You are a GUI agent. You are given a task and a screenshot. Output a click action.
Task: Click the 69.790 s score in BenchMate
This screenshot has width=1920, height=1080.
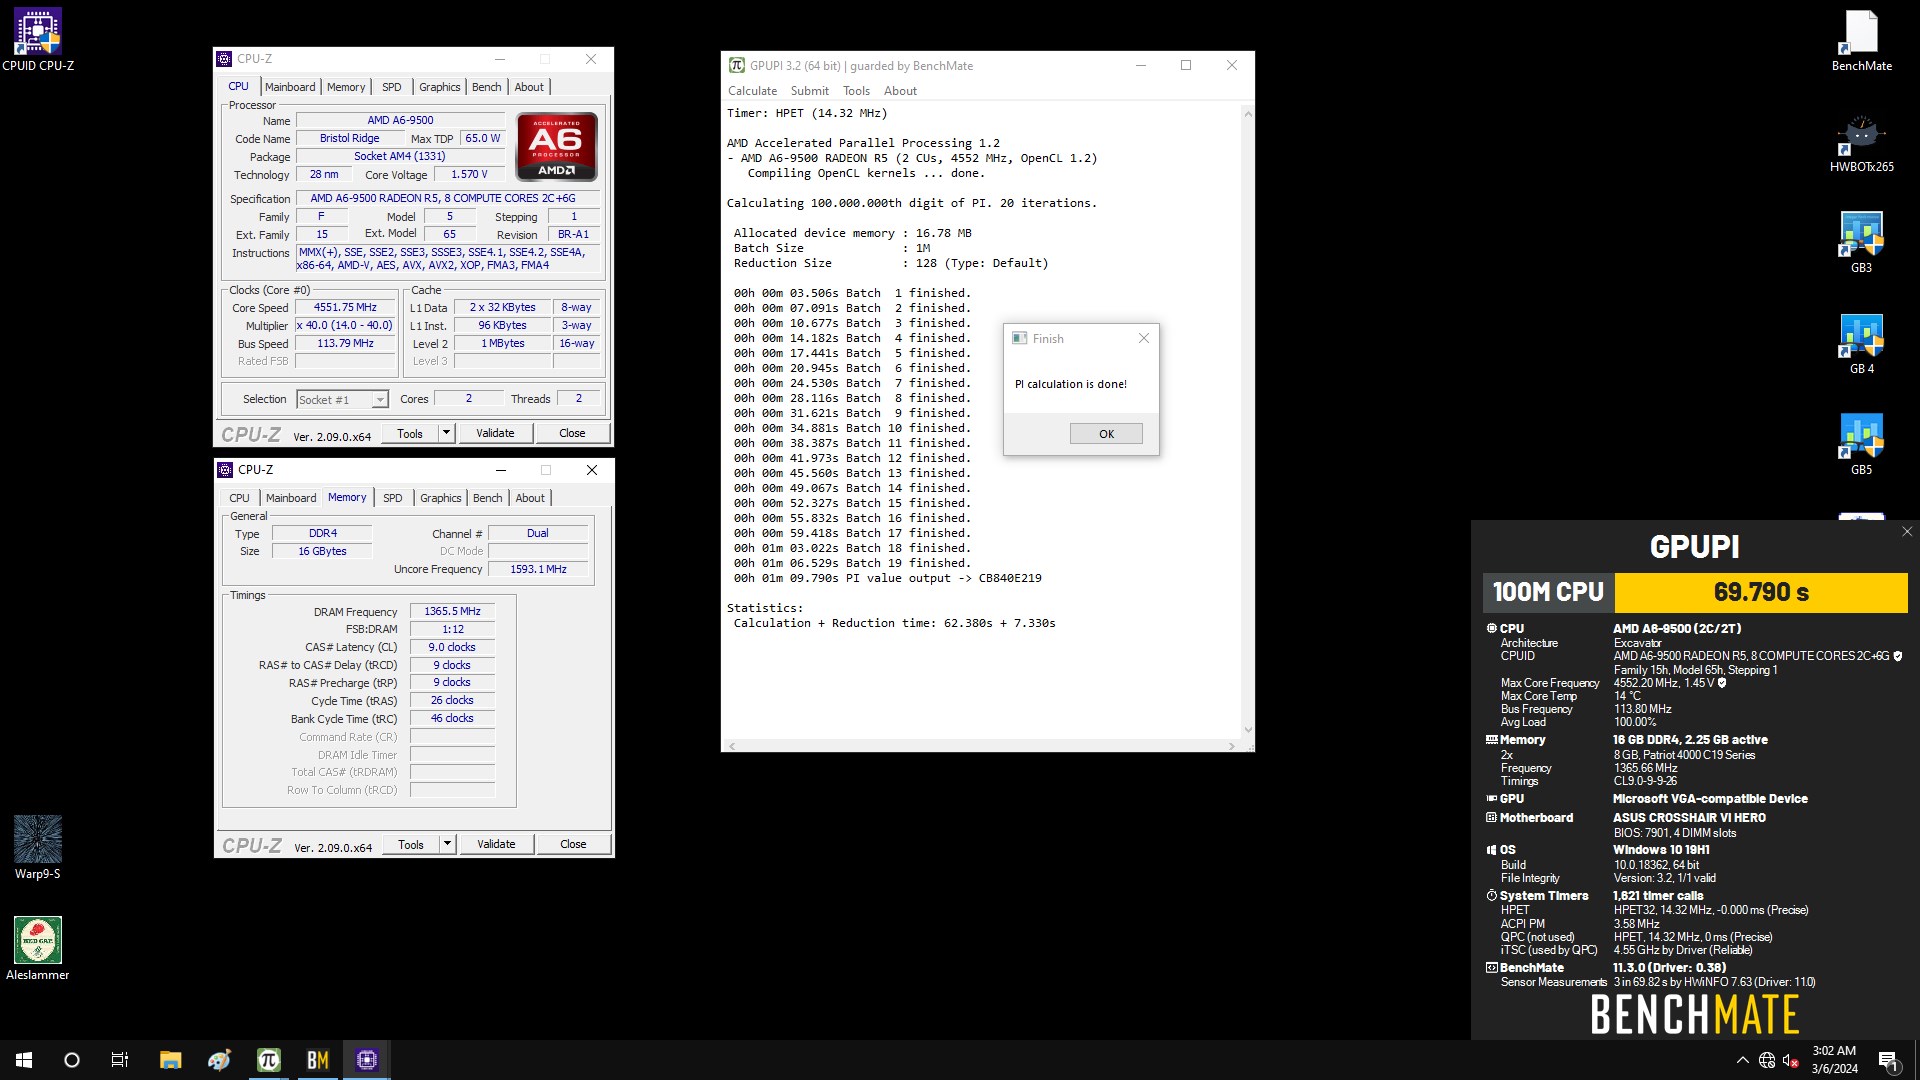[x=1761, y=592]
